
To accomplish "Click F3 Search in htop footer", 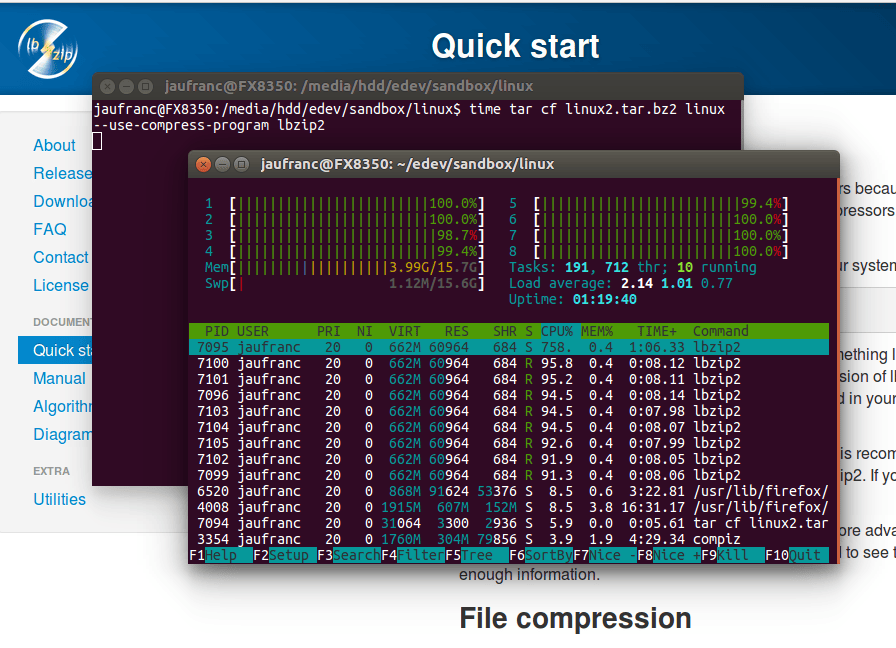I will (x=349, y=555).
